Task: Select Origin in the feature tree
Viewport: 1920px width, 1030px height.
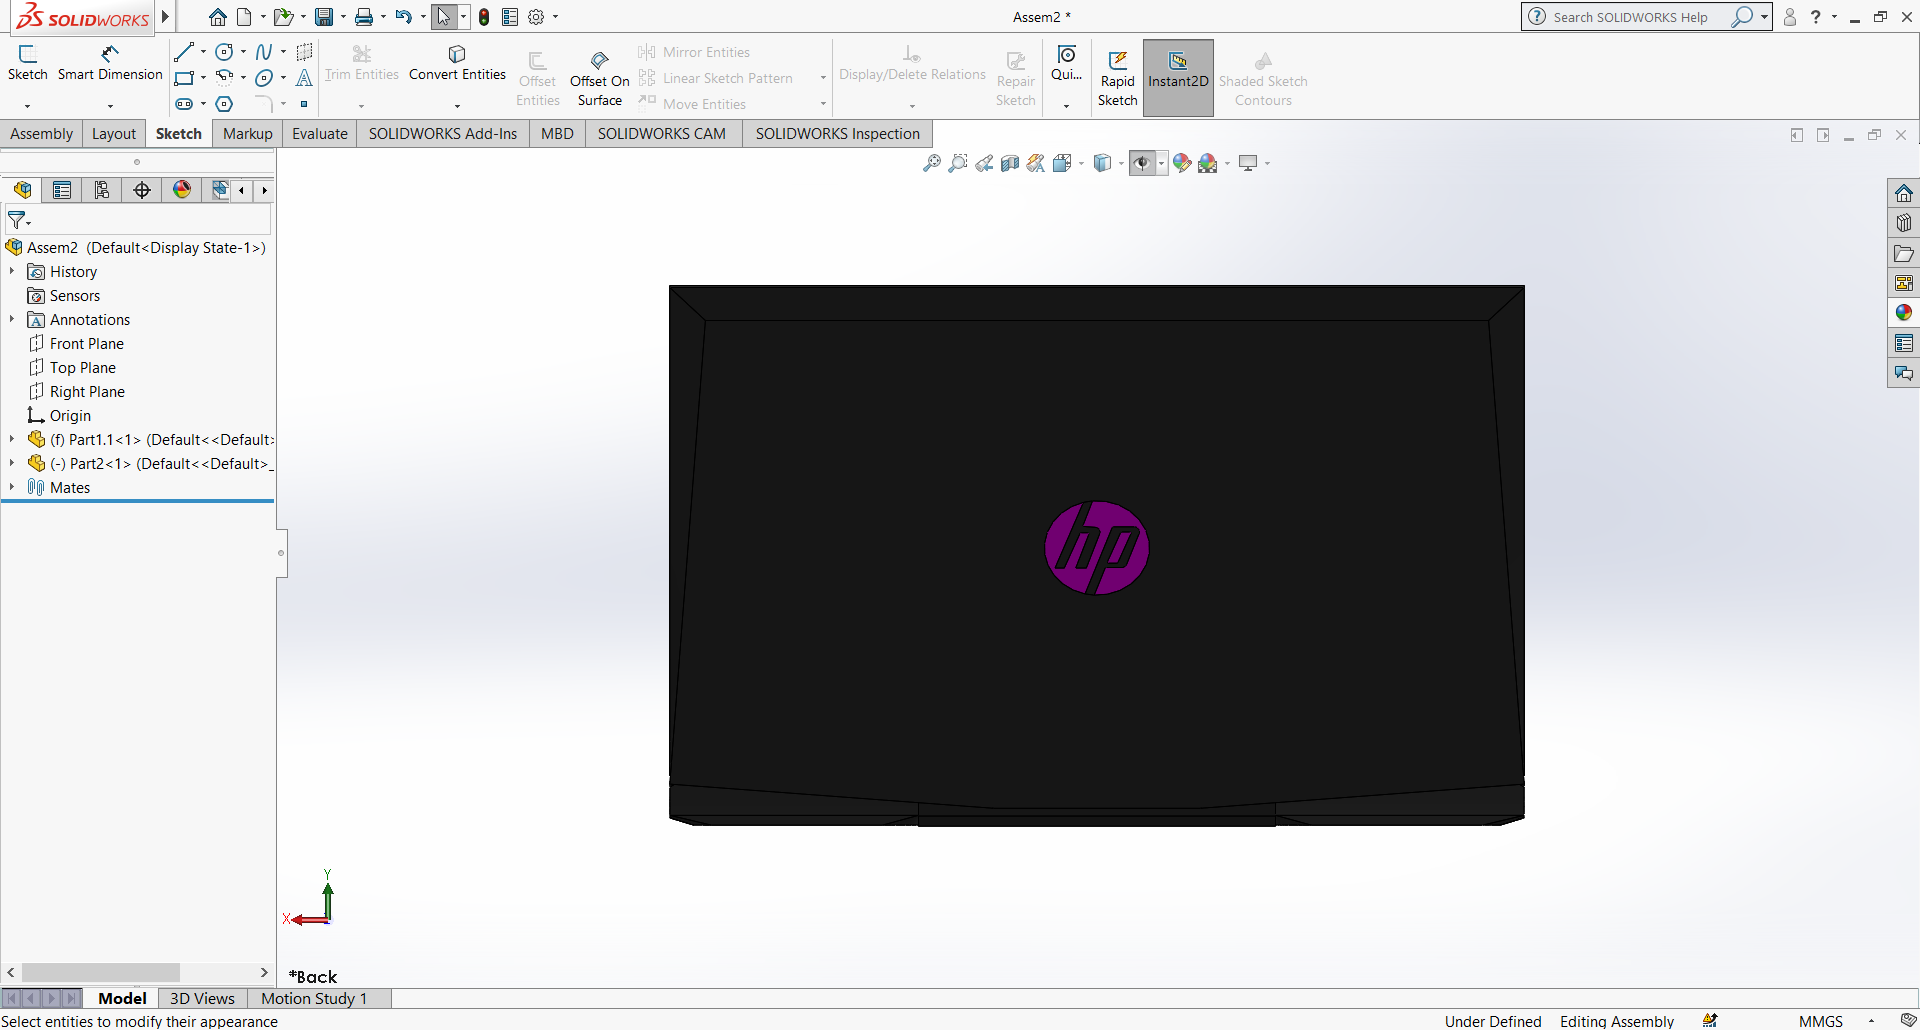Action: tap(70, 415)
